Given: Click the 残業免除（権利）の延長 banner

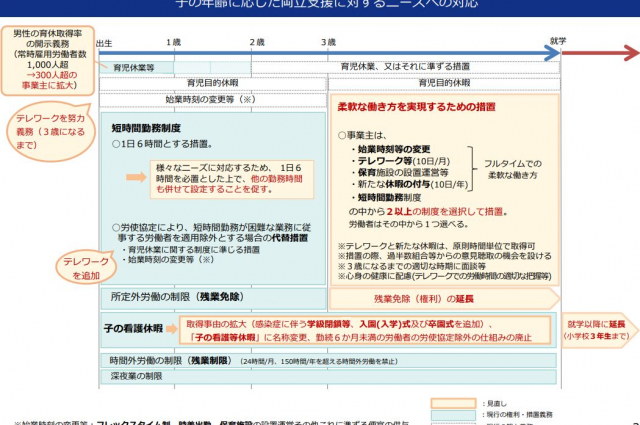Looking at the screenshot, I should (444, 299).
